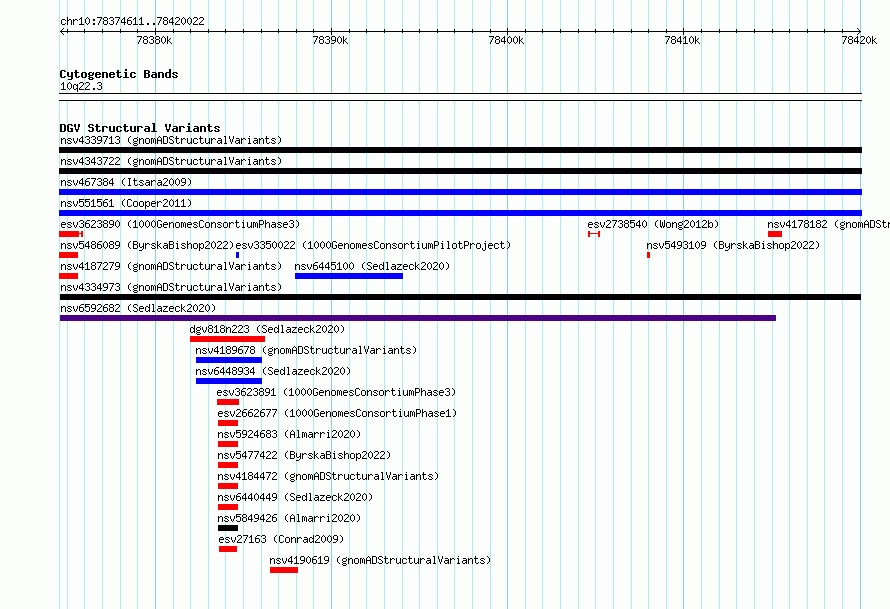Click dgv818n223 (Sedlazeck2020) label
Screen dimensions: 890x609
click(x=267, y=329)
